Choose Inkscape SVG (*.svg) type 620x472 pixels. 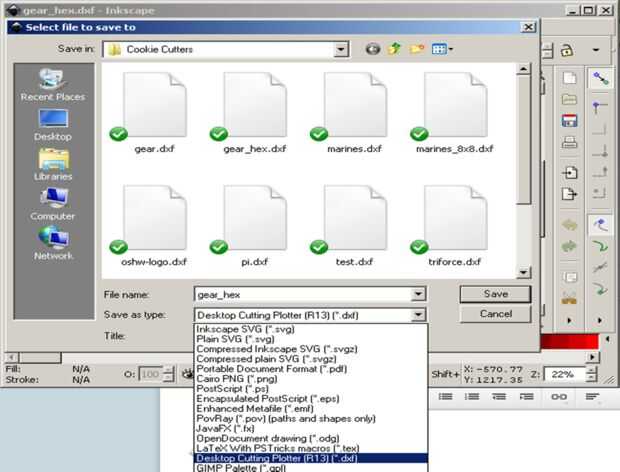(x=311, y=329)
